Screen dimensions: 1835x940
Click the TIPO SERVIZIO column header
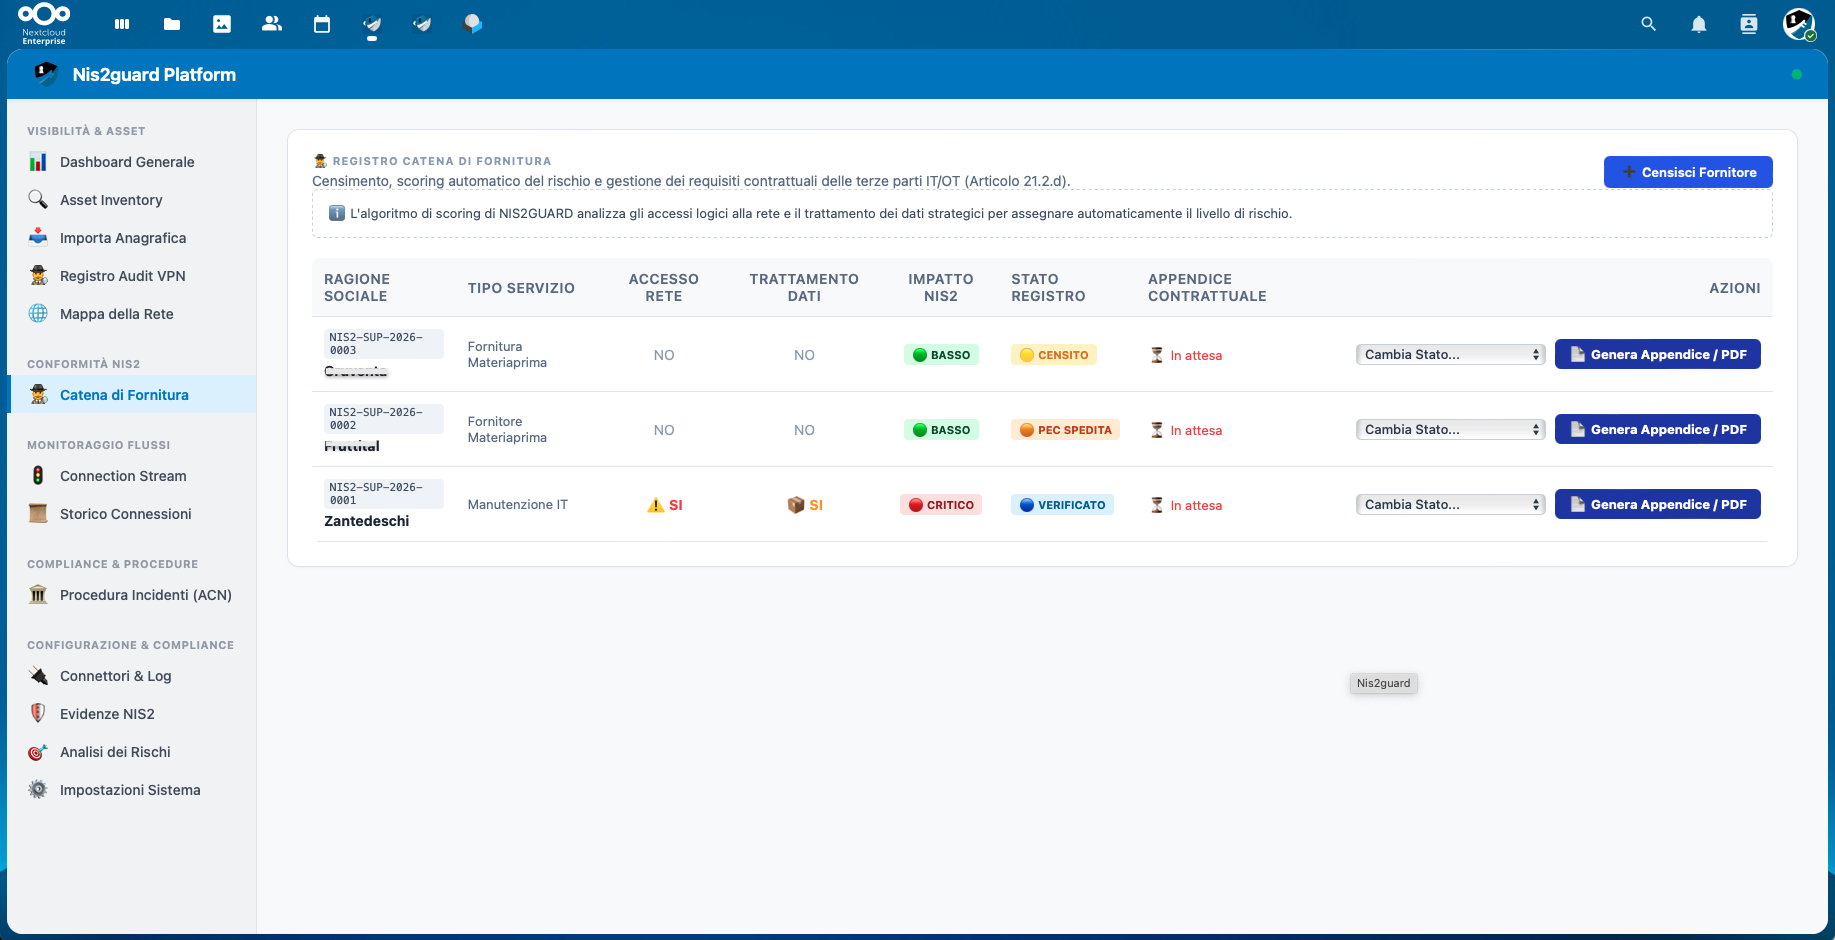pos(521,288)
